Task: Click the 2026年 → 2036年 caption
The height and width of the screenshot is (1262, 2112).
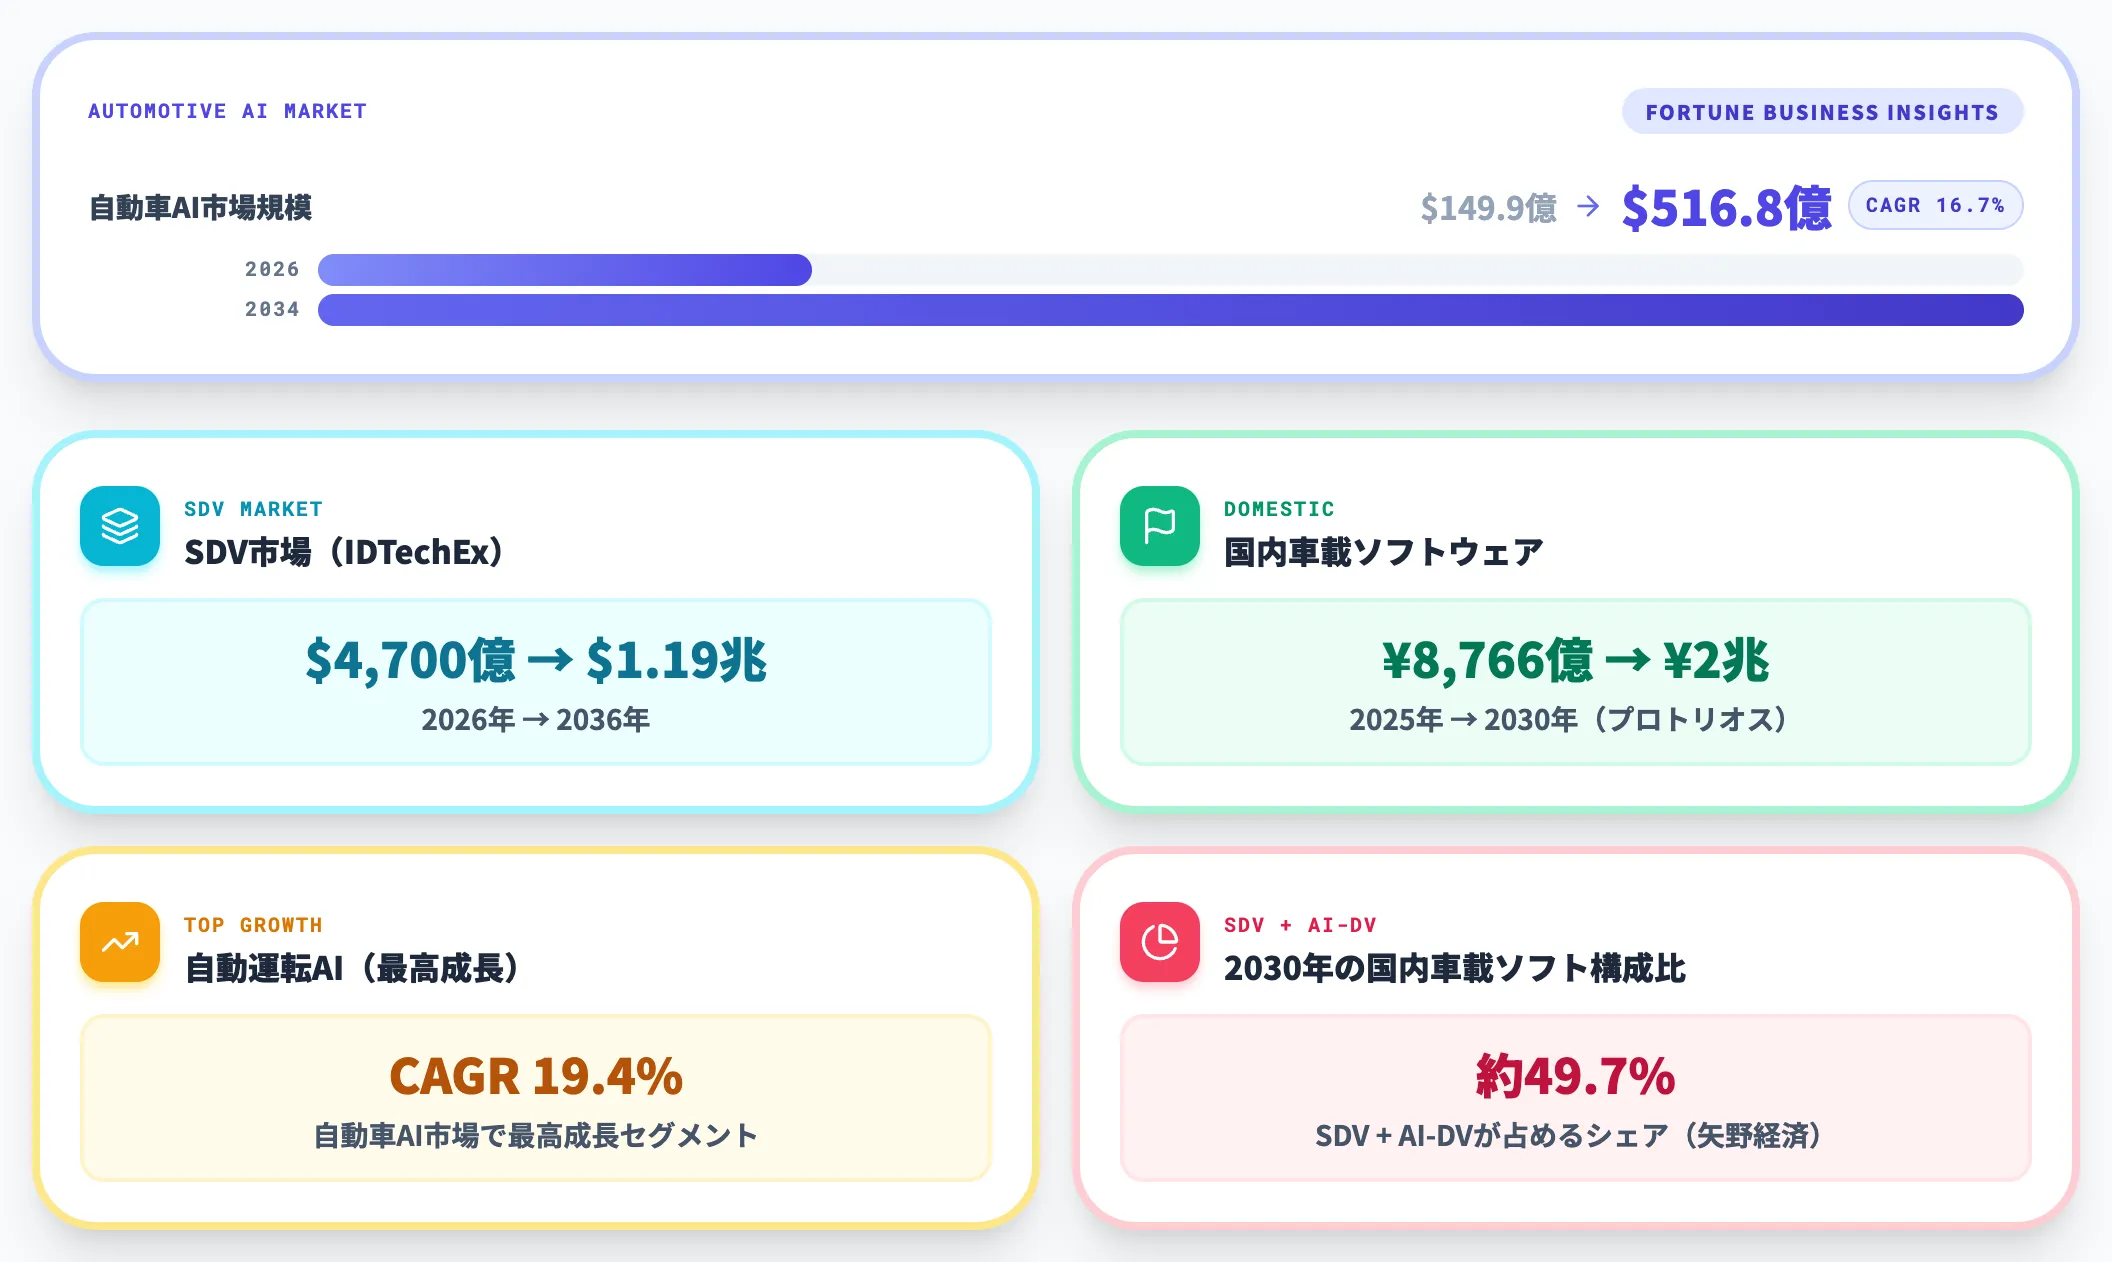Action: coord(536,720)
